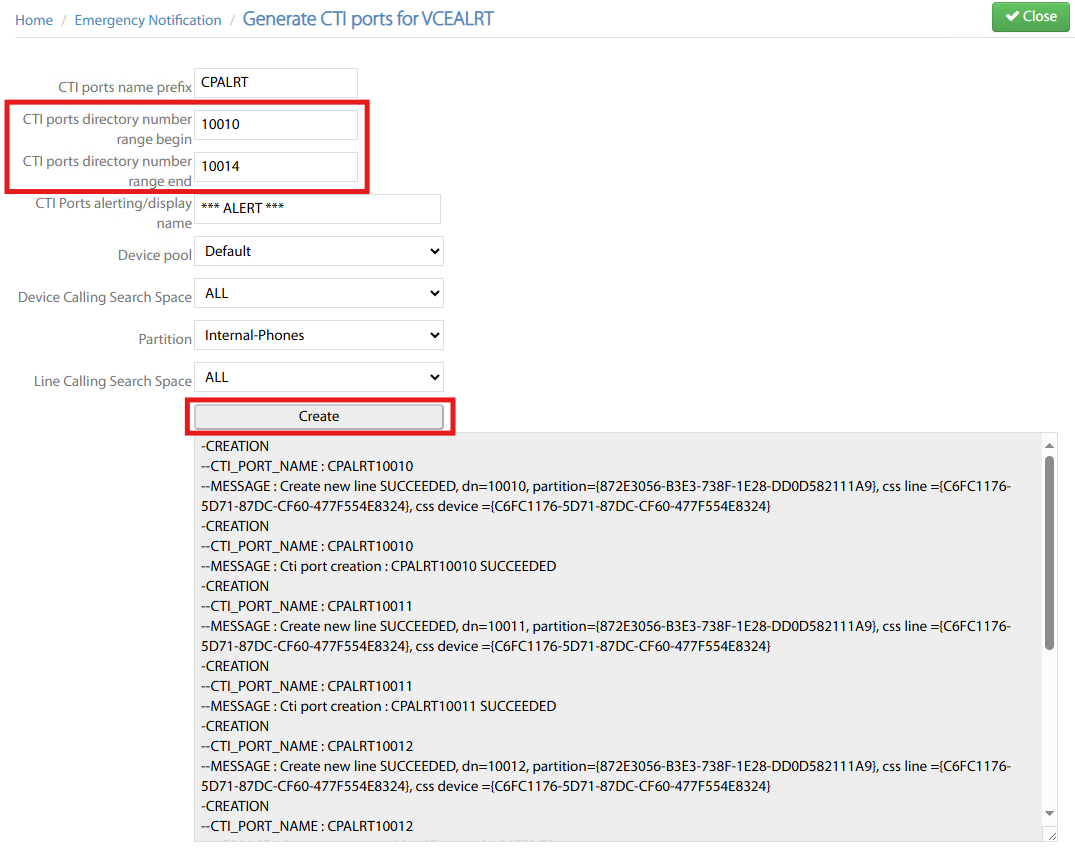Screen dimensions: 1075x848
Task: Focus the CTI ports name prefix field
Action: 276,83
